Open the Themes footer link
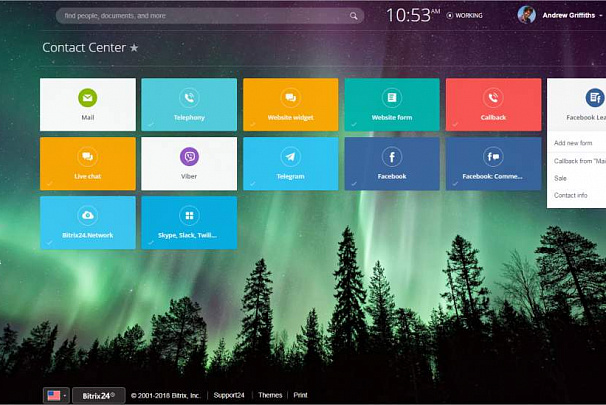Viewport: 606px width, 405px height. click(x=270, y=395)
